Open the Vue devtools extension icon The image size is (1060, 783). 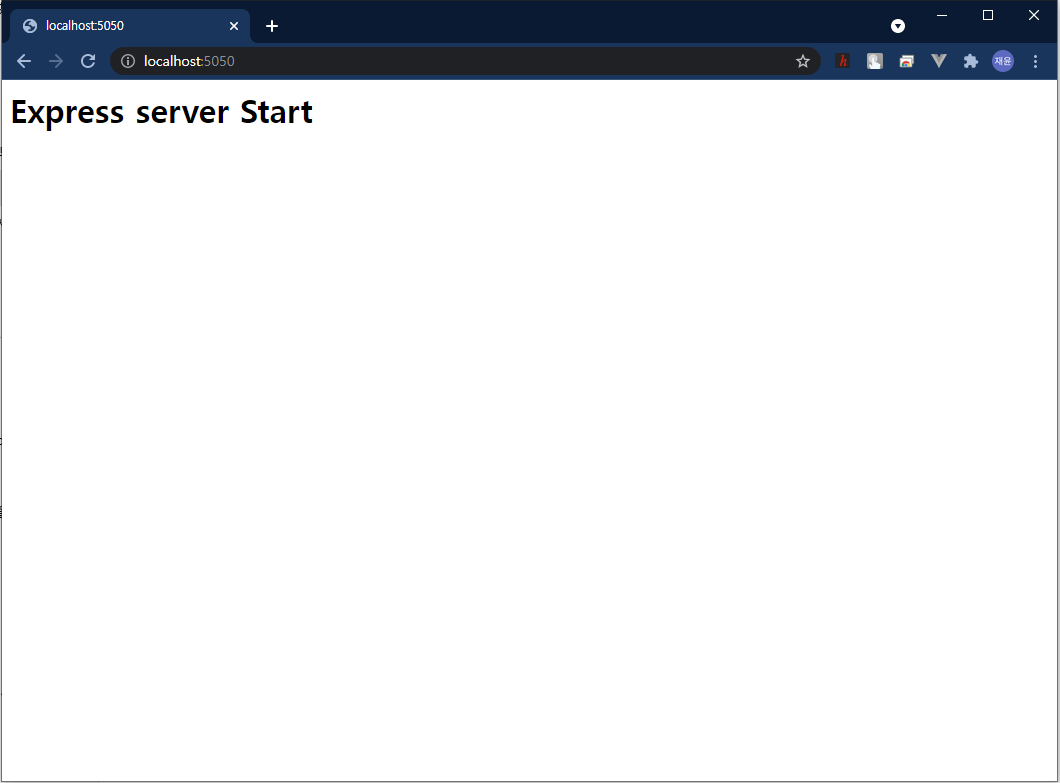[x=938, y=62]
